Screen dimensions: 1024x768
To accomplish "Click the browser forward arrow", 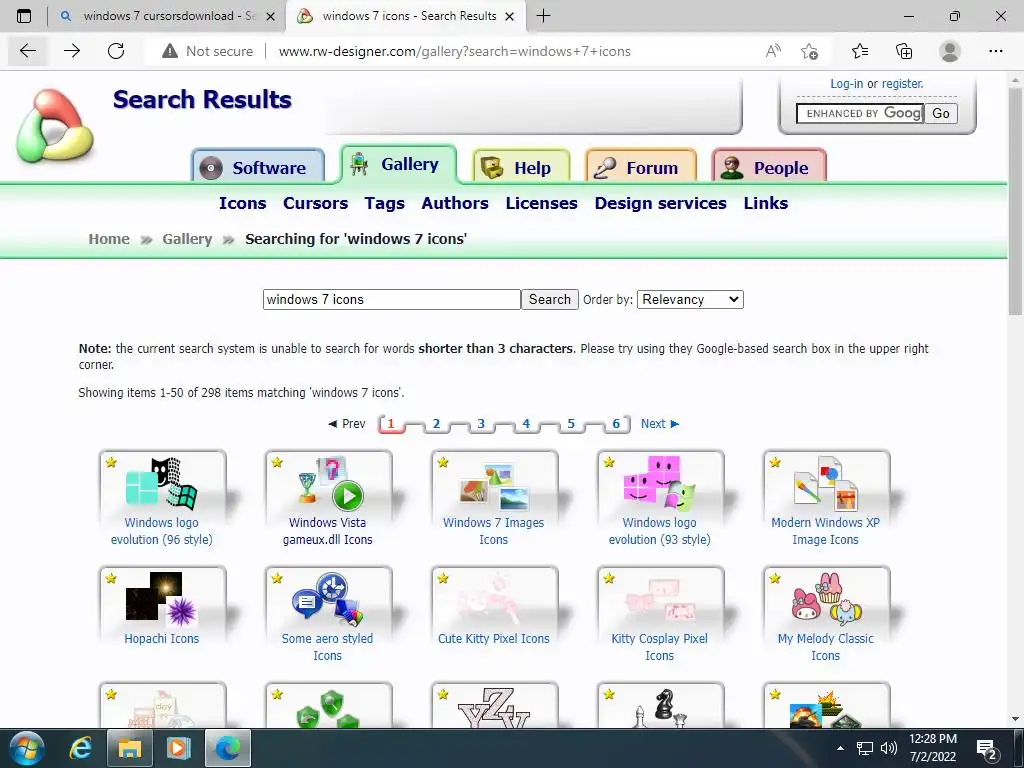I will [72, 51].
